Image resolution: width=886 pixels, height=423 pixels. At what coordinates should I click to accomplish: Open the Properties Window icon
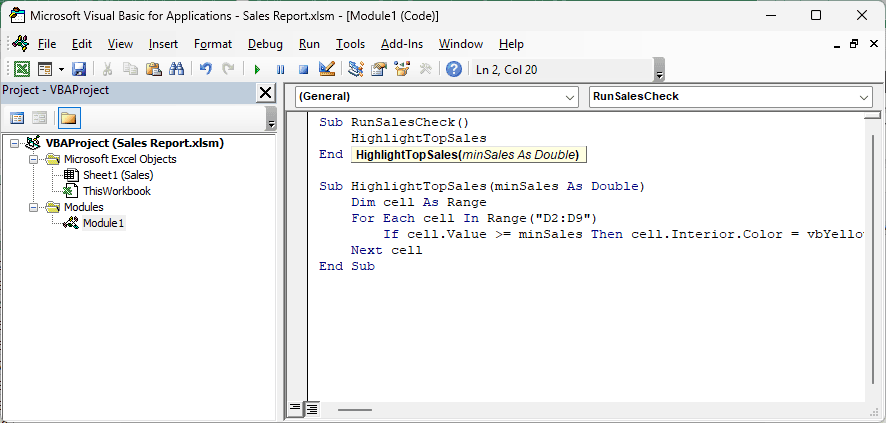pos(379,69)
